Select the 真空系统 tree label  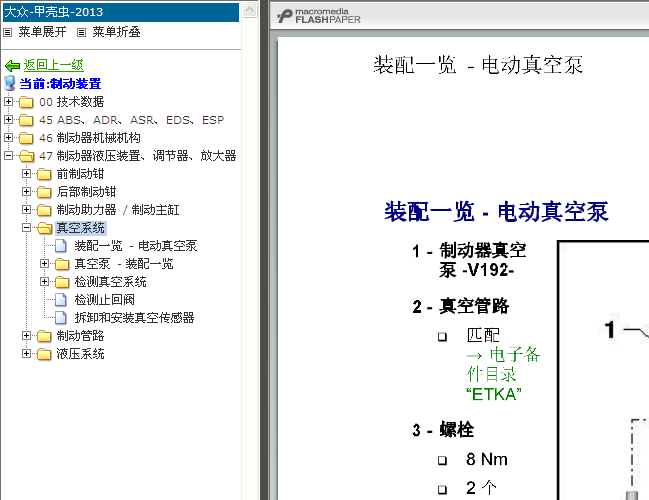point(81,228)
